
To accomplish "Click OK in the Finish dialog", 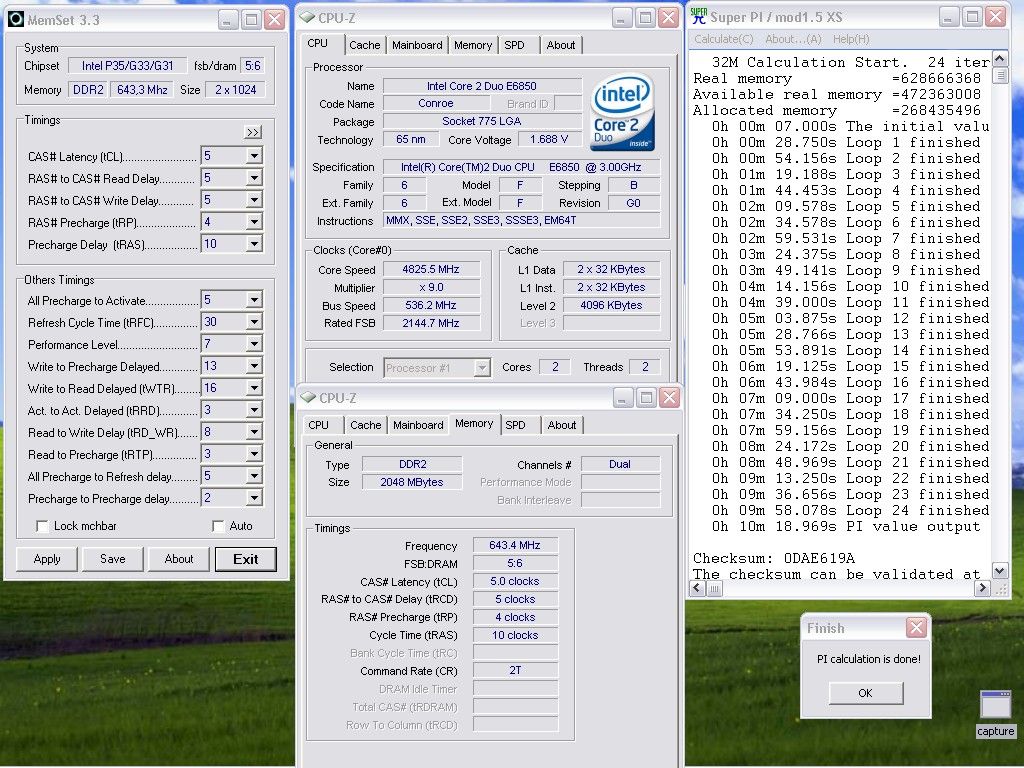I will point(866,693).
